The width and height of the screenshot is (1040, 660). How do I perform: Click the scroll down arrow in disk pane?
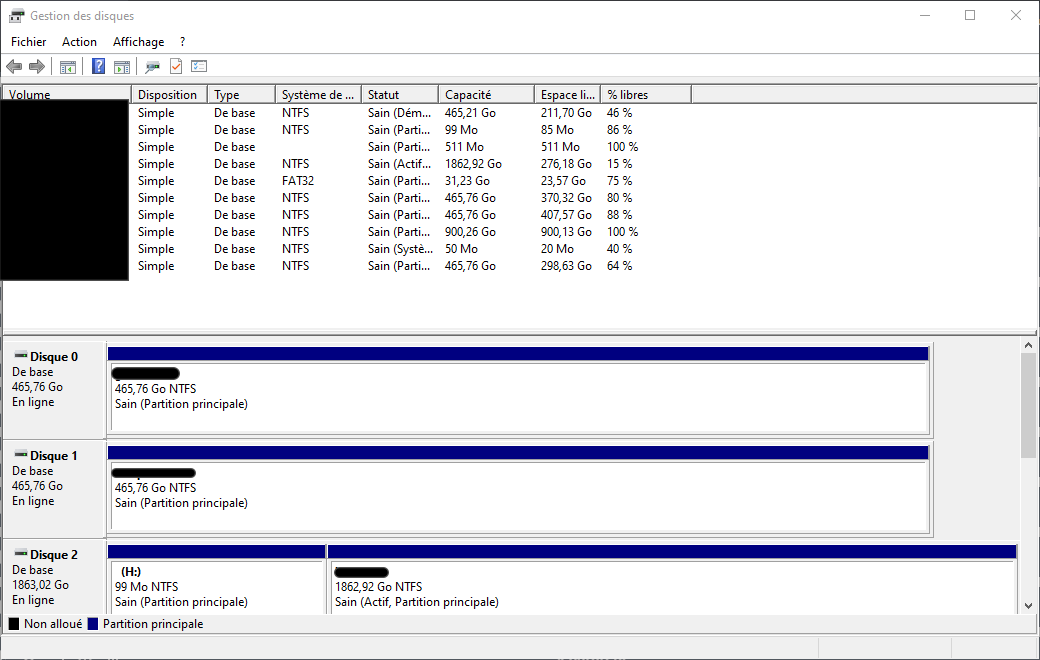tap(1029, 605)
